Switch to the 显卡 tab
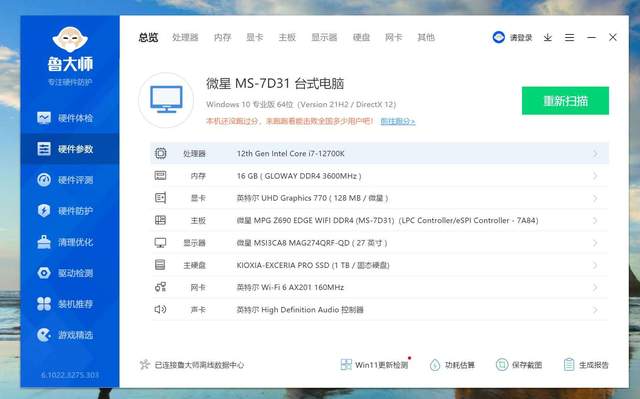 click(x=255, y=38)
